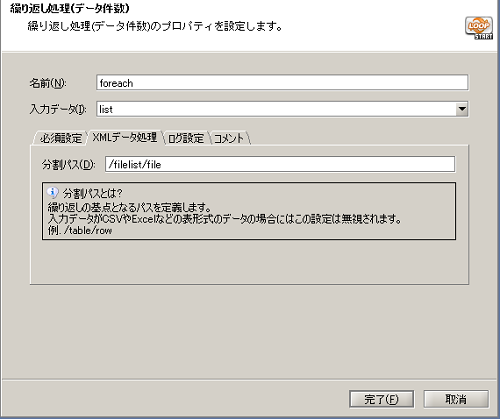Focus the 名前 text field containing foreach

tap(282, 83)
